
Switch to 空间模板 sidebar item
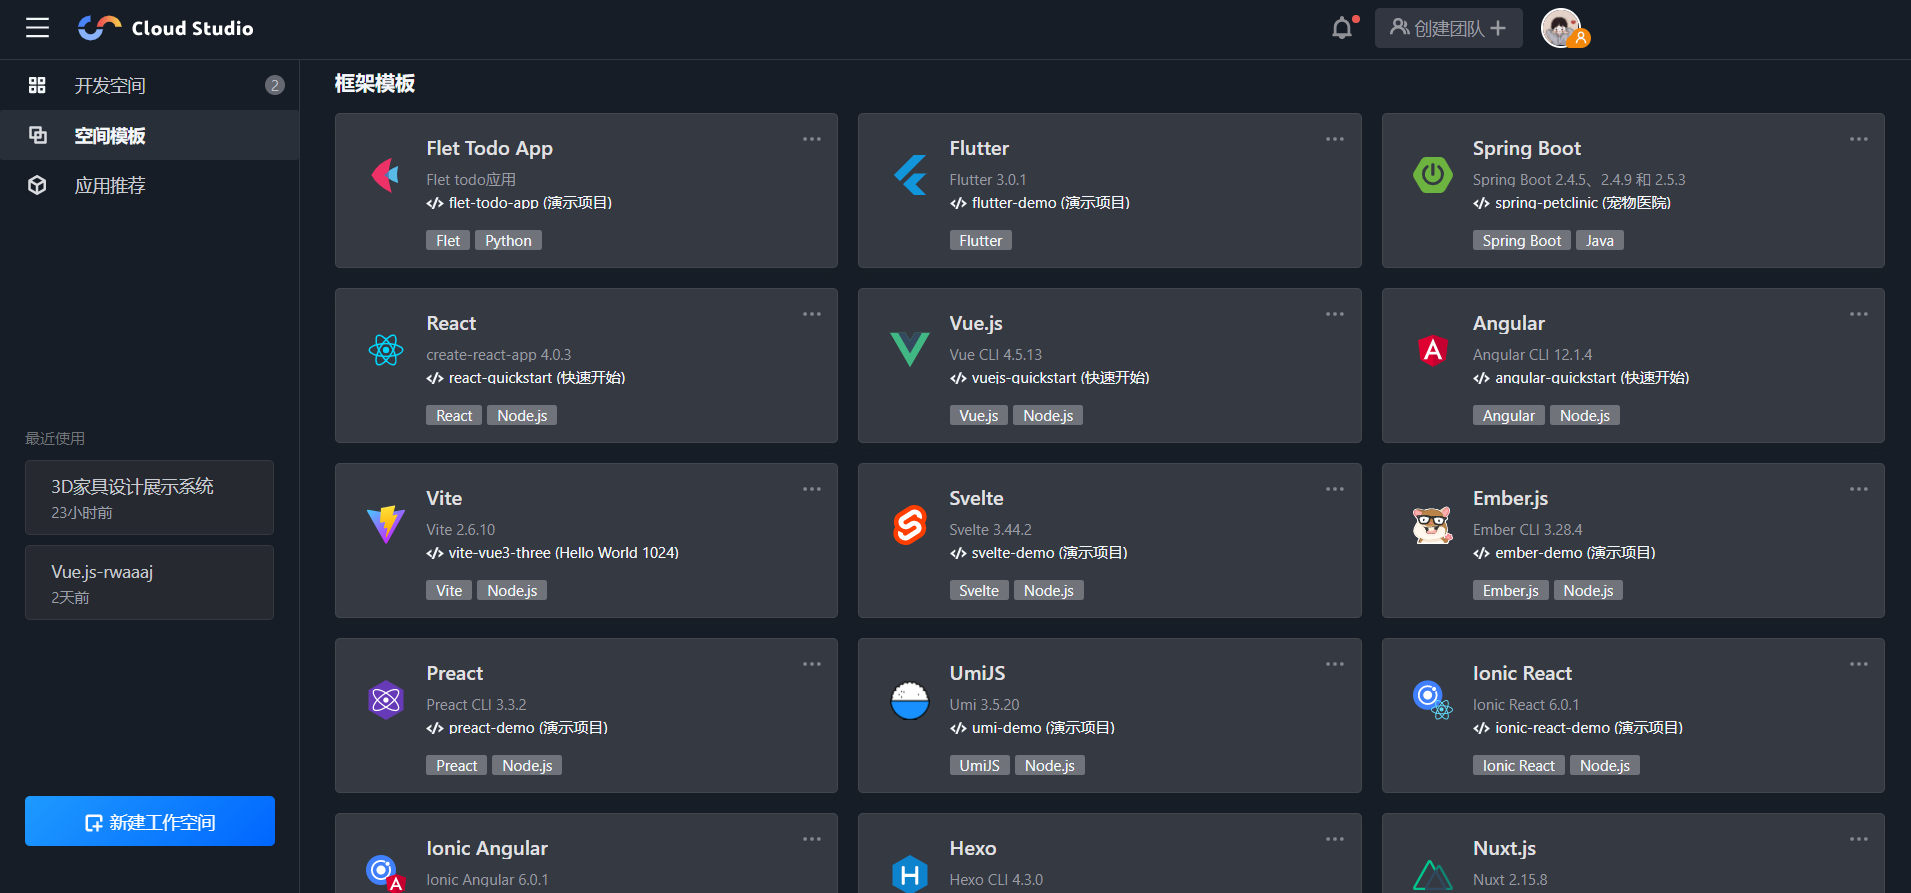[110, 136]
